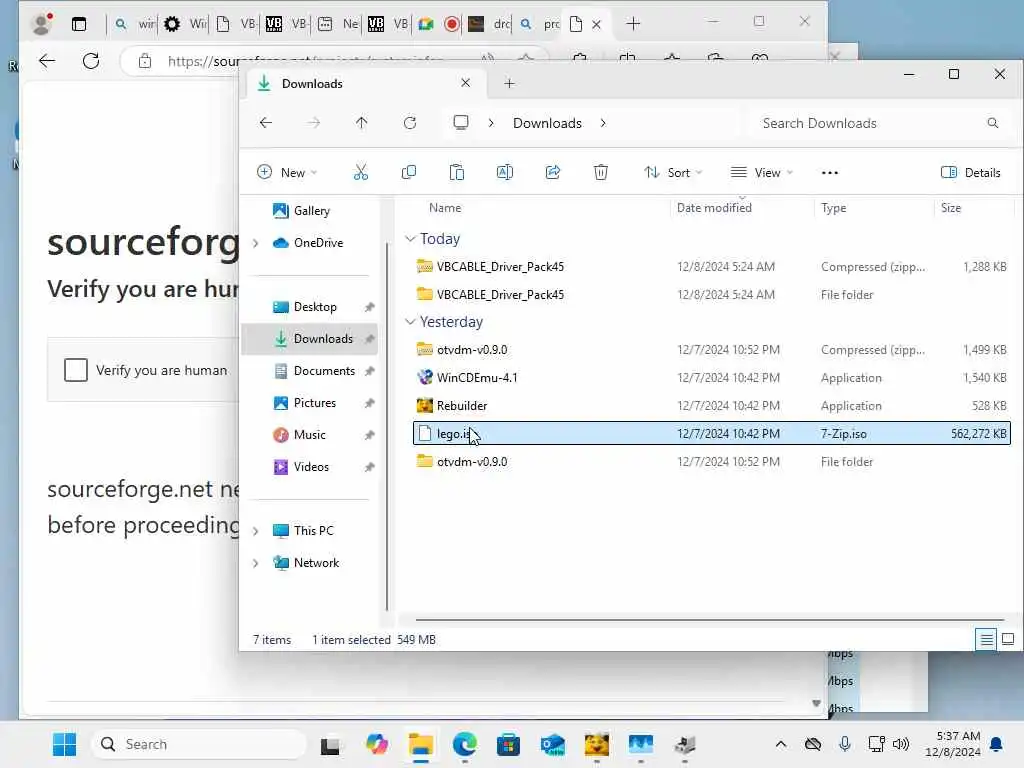Expand This PC in navigation pane
The height and width of the screenshot is (768, 1024).
click(x=255, y=531)
